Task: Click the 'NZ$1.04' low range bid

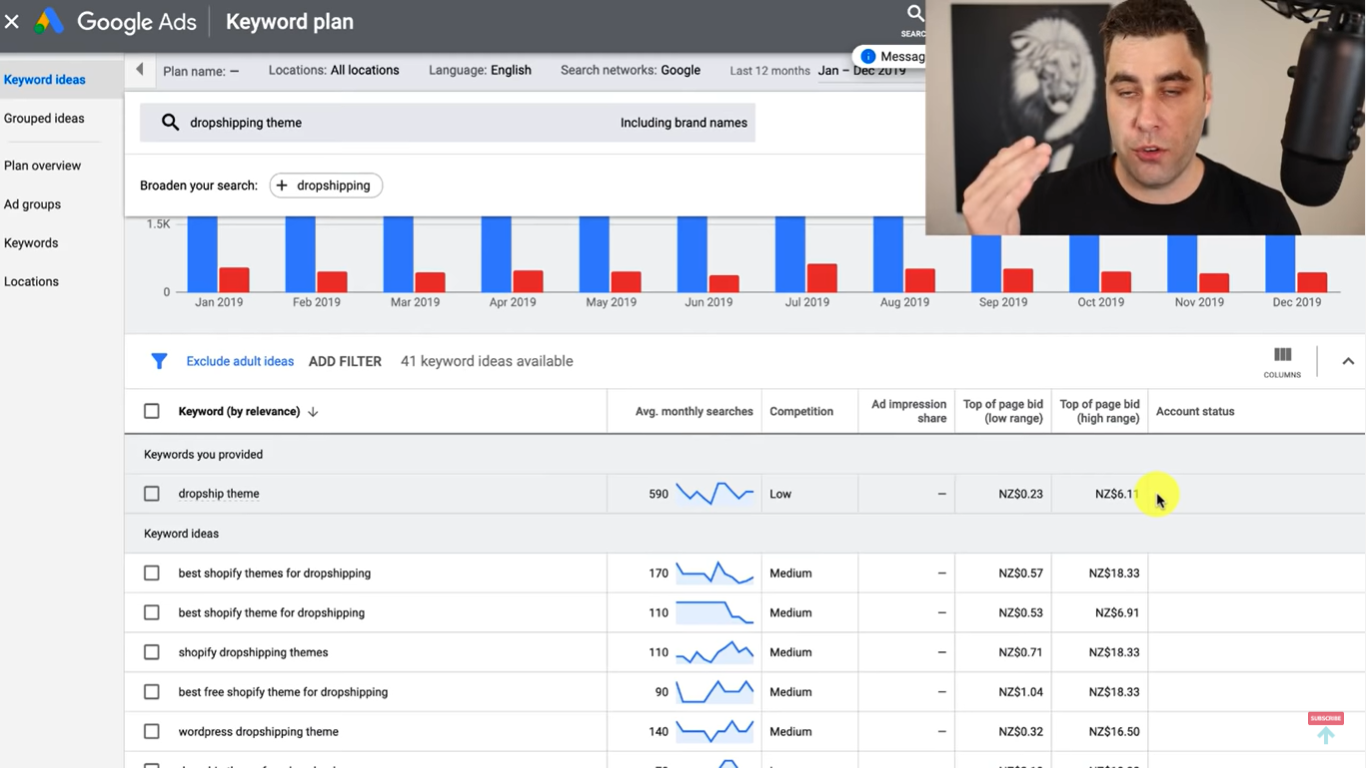Action: coord(1020,691)
